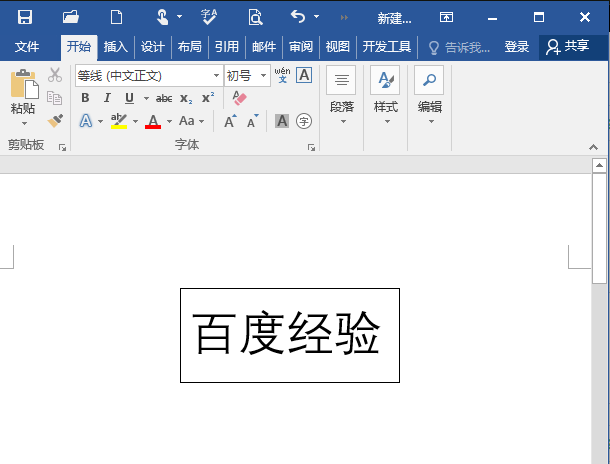Open highlight color dropdown arrow
Screen dimensions: 610x464
click(x=135, y=121)
